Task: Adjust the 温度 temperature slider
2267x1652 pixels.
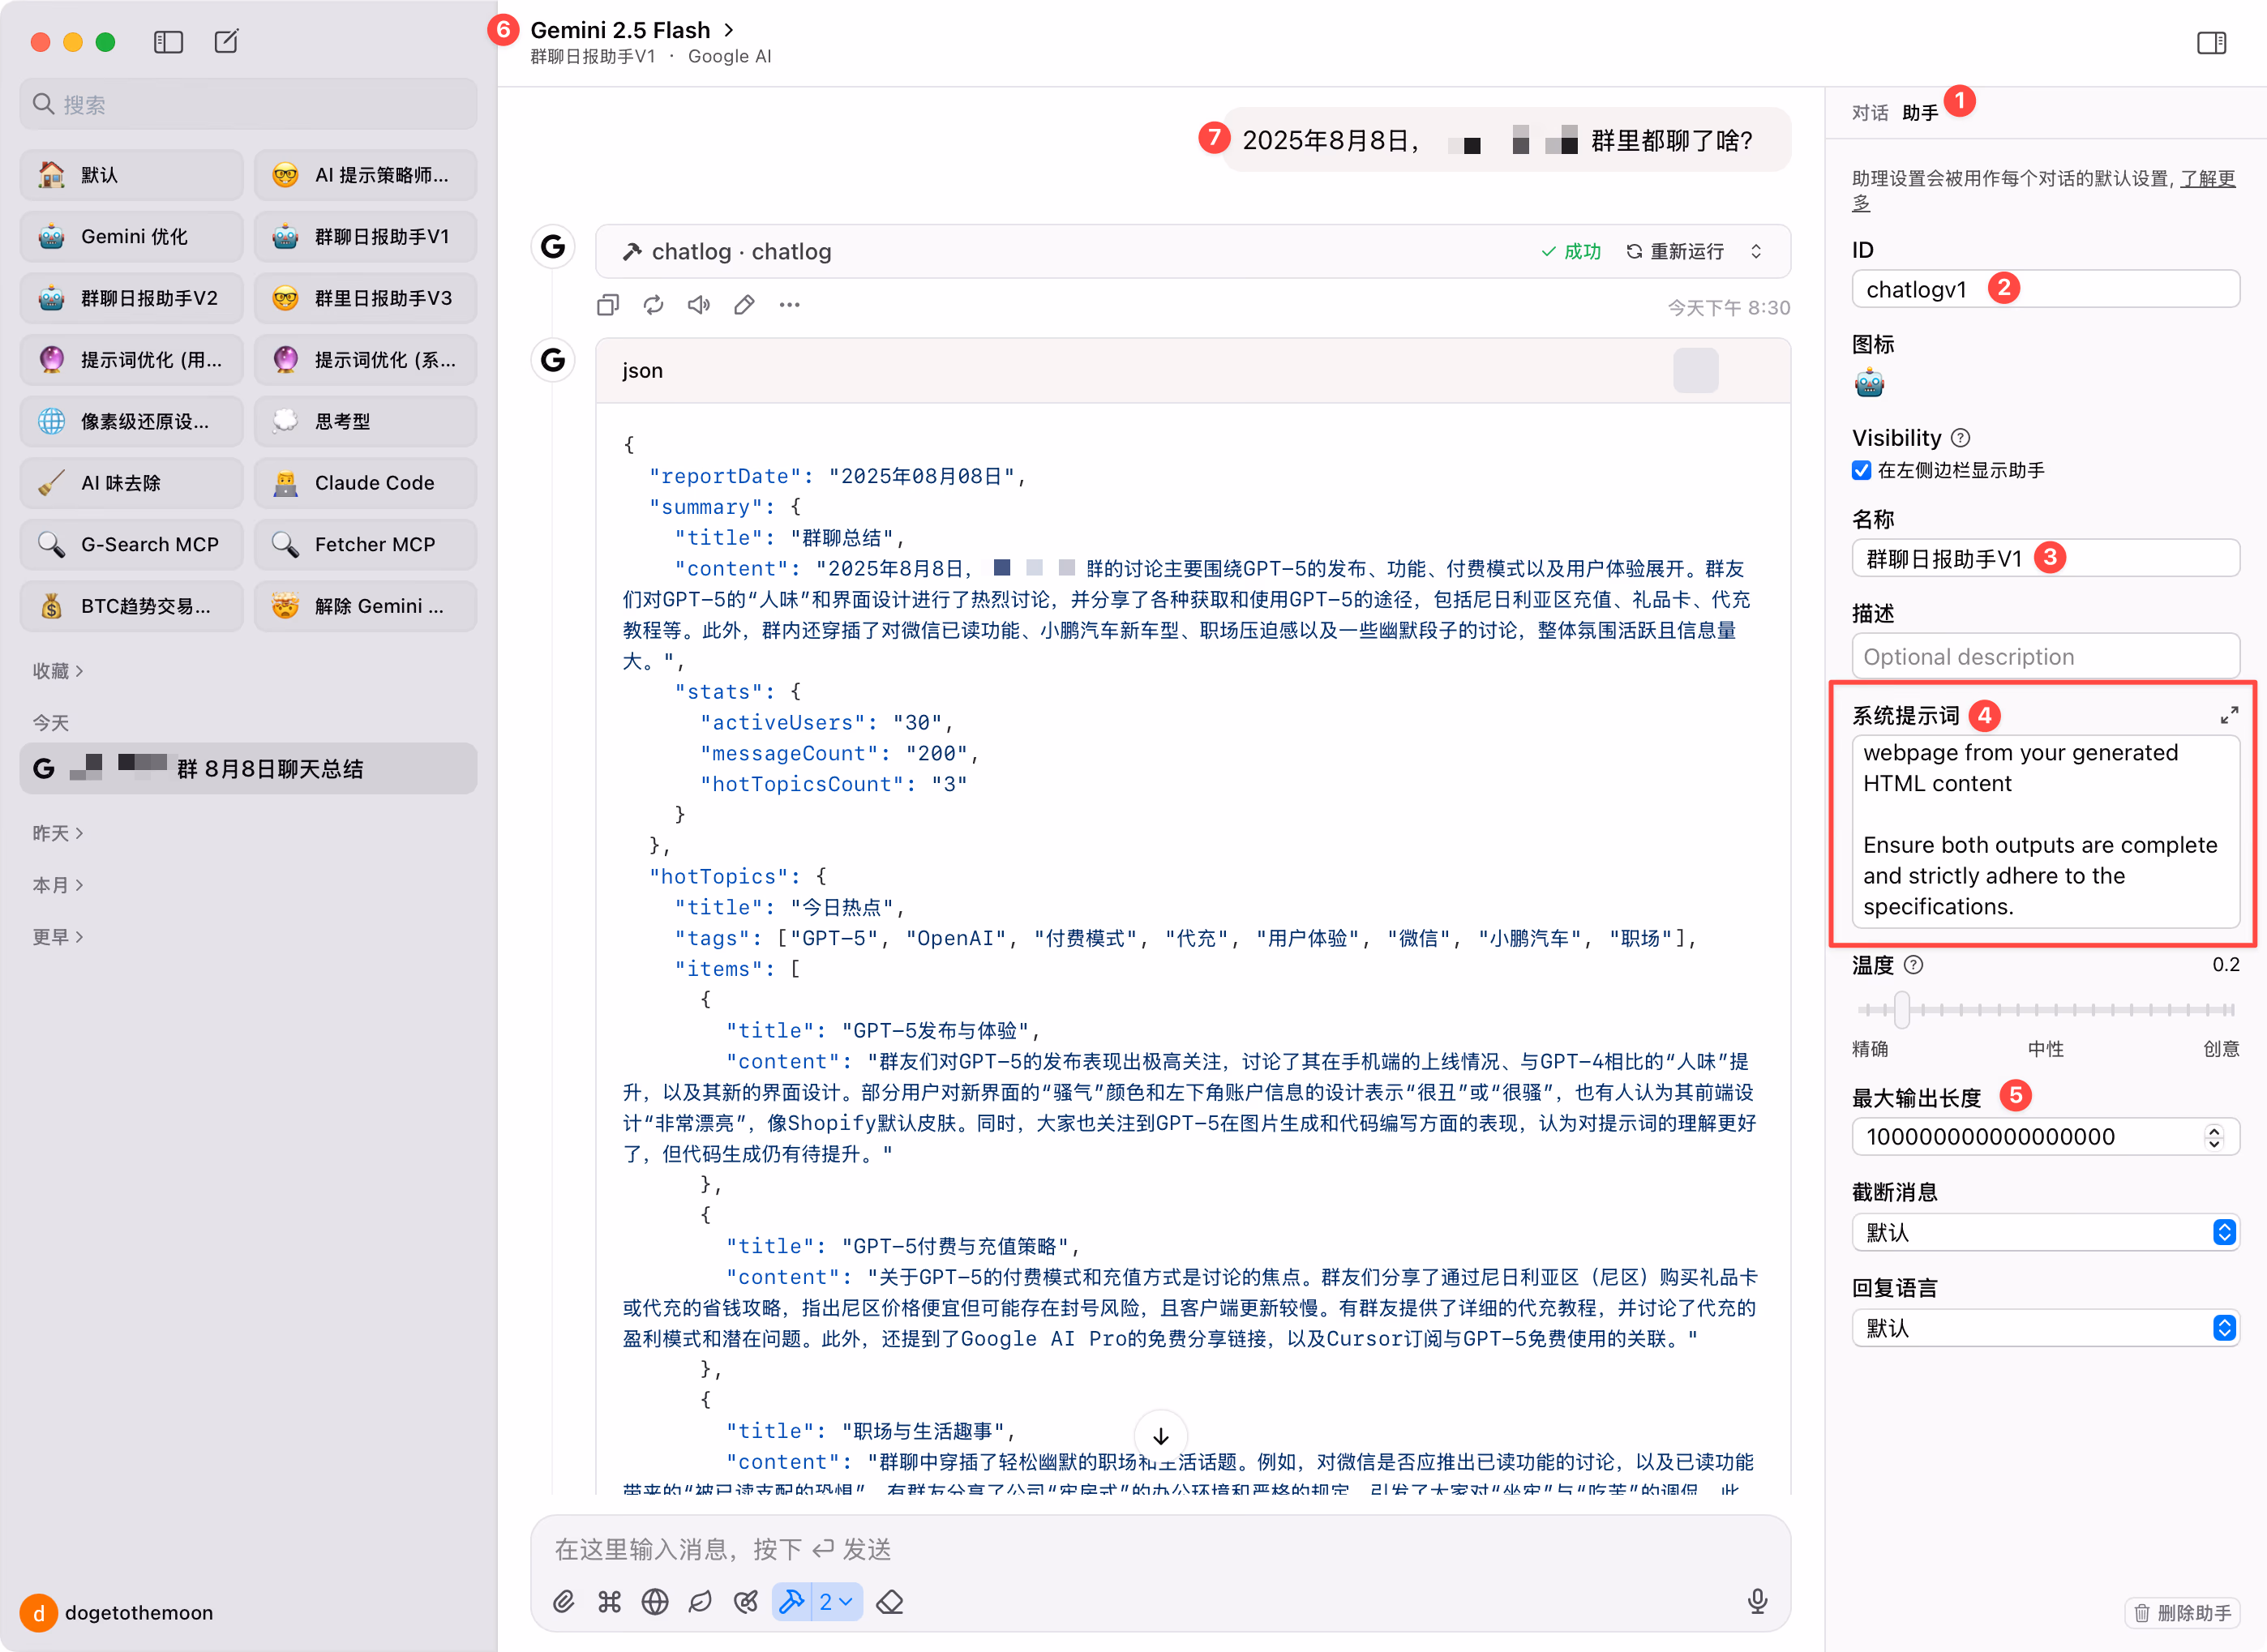Action: point(1901,1010)
